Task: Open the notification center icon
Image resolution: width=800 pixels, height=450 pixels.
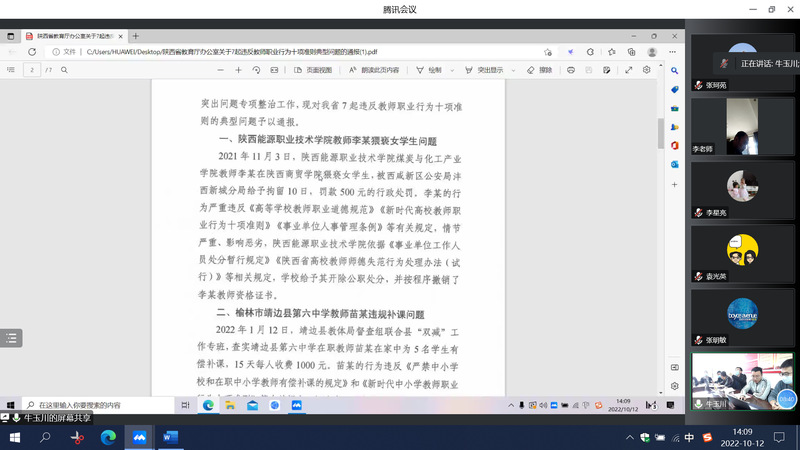Action: tap(779, 438)
